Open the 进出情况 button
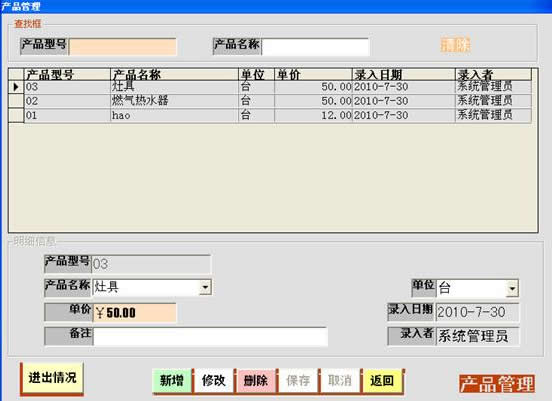 pyautogui.click(x=52, y=378)
